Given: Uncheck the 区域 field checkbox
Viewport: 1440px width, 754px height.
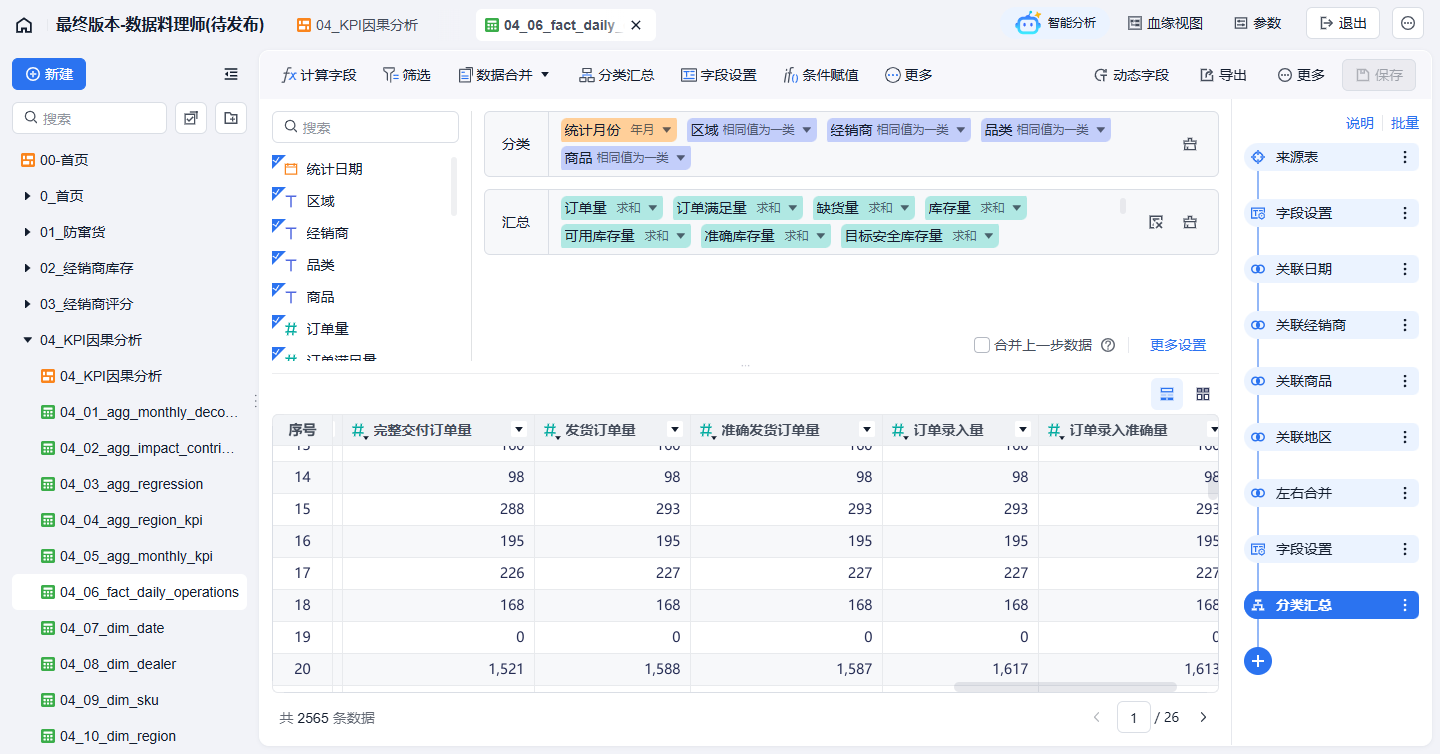Looking at the screenshot, I should point(279,195).
